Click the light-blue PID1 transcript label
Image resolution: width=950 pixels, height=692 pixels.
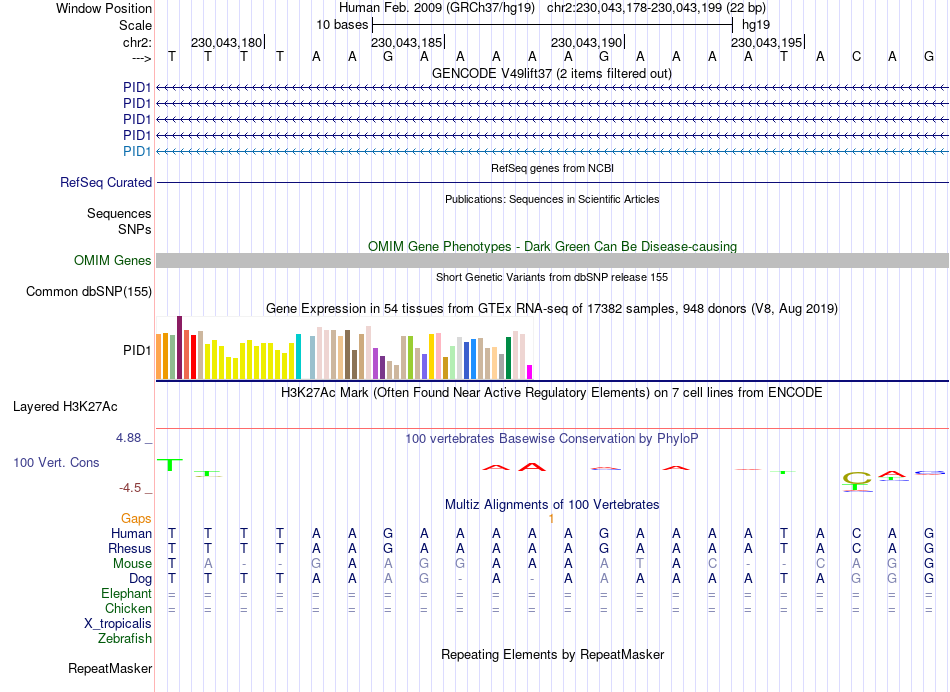(x=137, y=151)
